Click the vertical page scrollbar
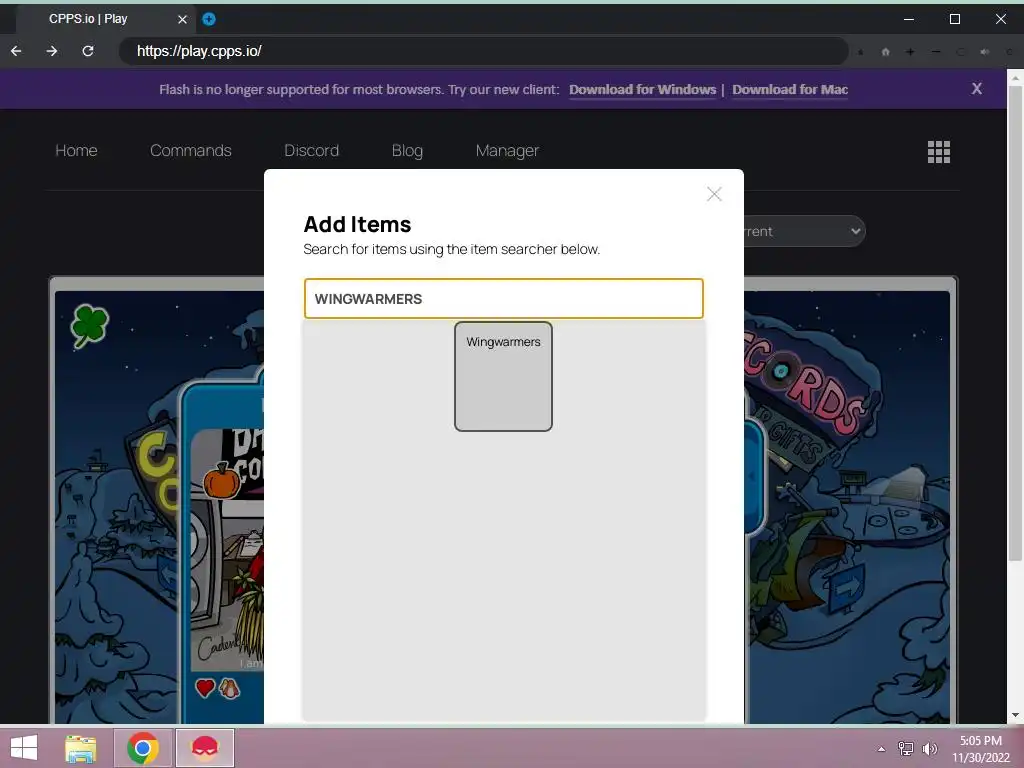Screen dimensions: 1024x768 pyautogui.click(x=1016, y=323)
